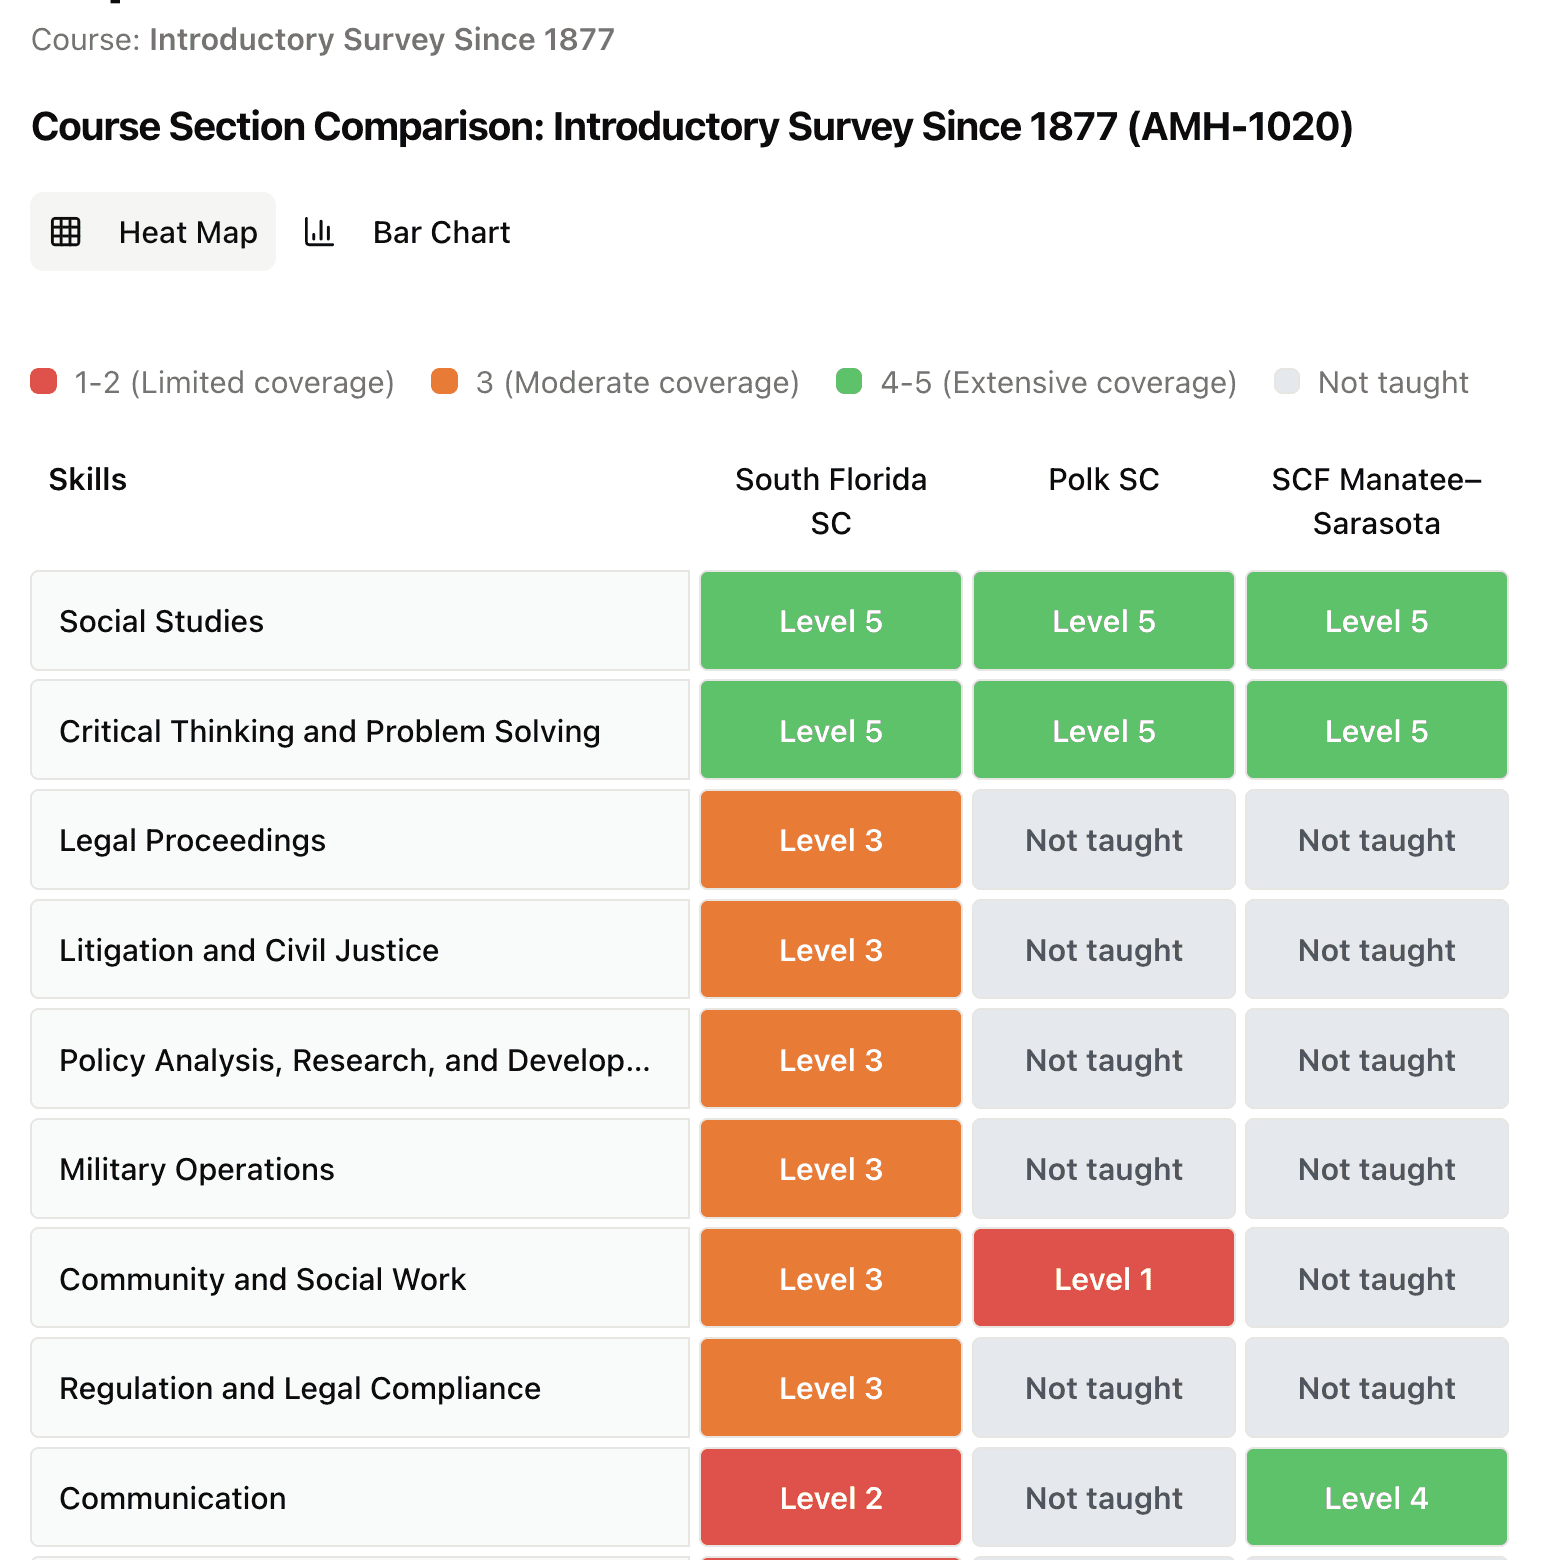The image size is (1550, 1560).
Task: Click the green Extensive coverage legend swatch
Action: tap(849, 382)
